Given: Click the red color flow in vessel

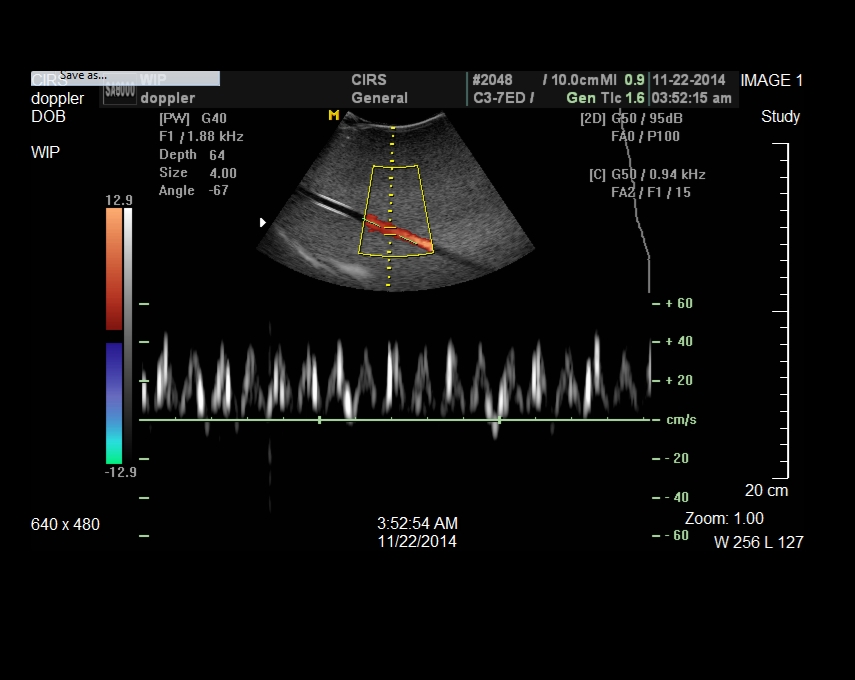Looking at the screenshot, I should (x=397, y=231).
